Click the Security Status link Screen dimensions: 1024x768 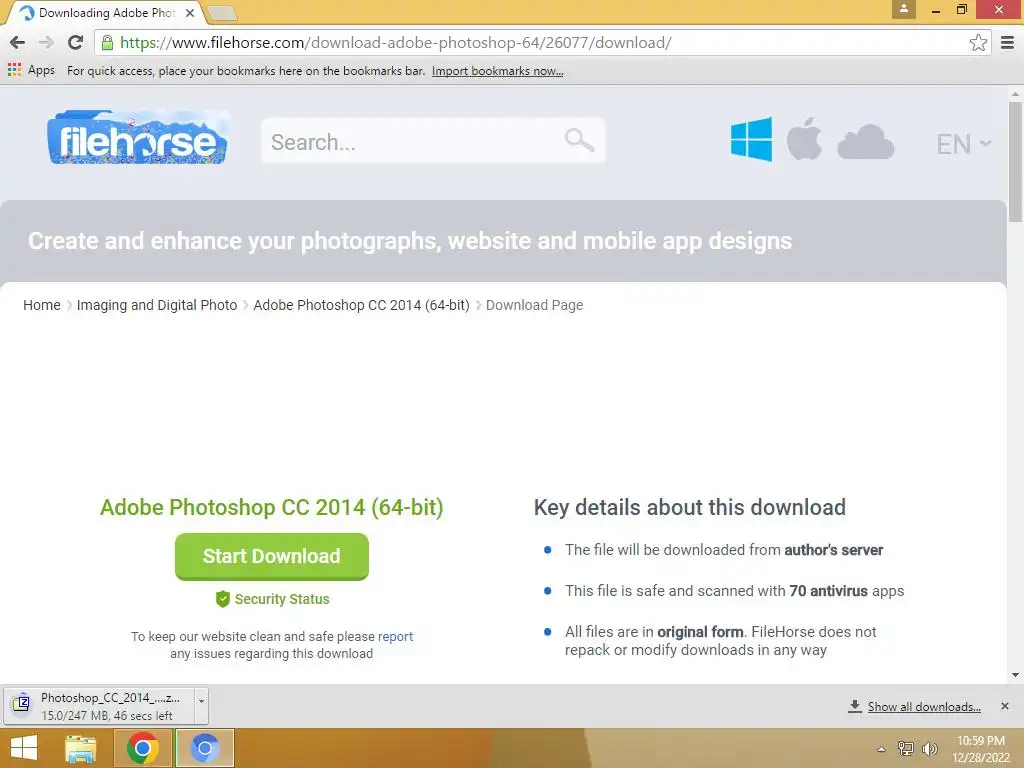coord(281,599)
